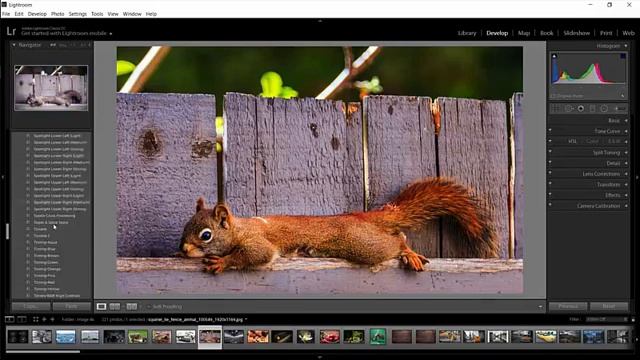Switch to the Slideshow module
The image size is (640, 360).
click(576, 33)
